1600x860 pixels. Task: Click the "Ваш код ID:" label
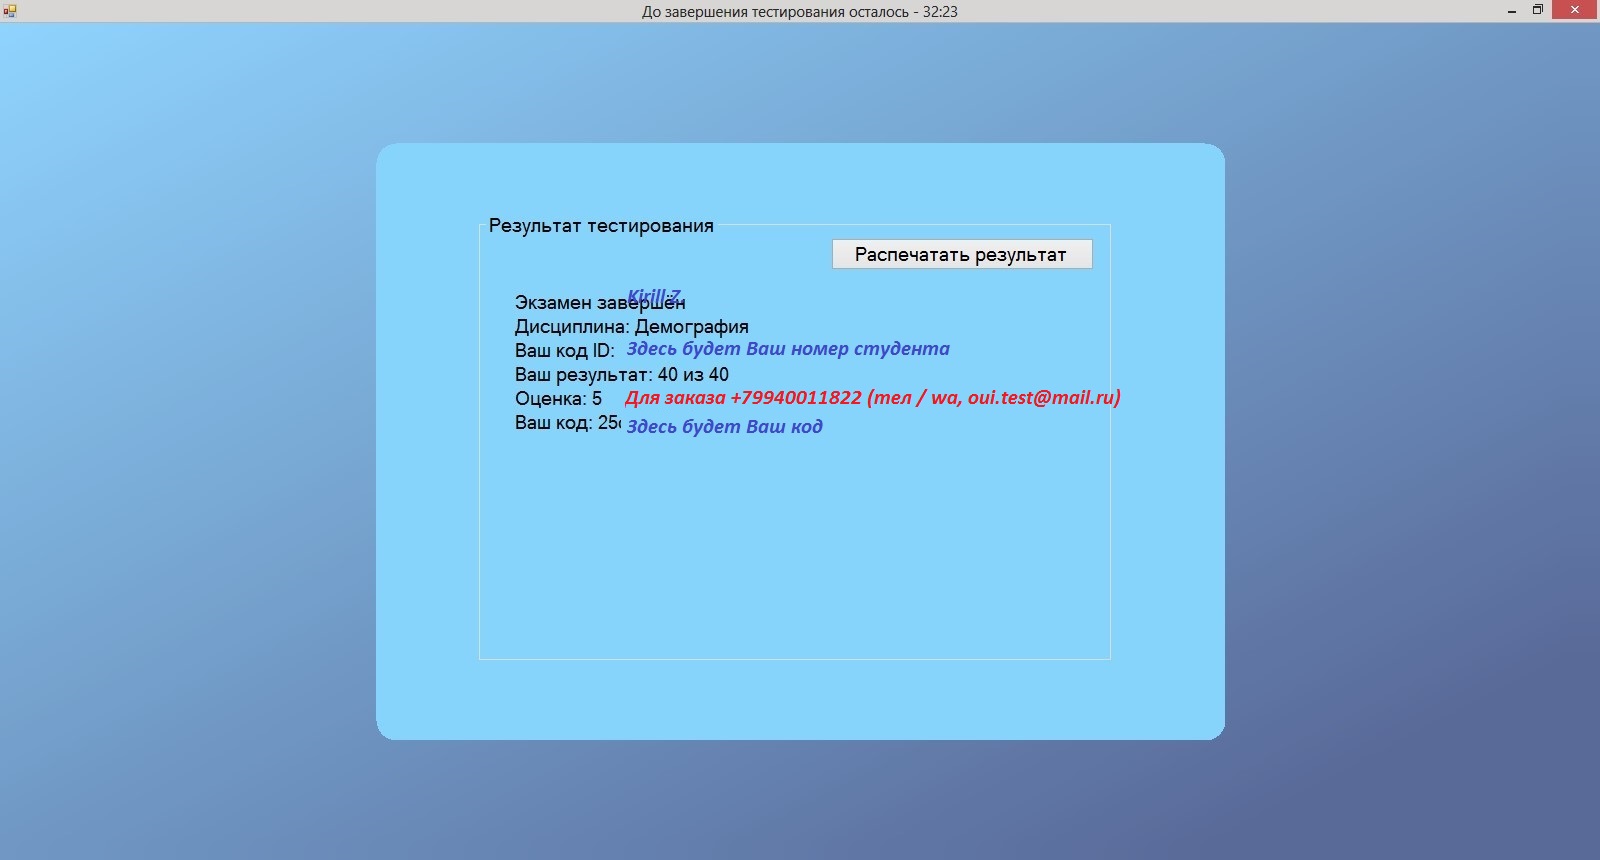tap(564, 350)
